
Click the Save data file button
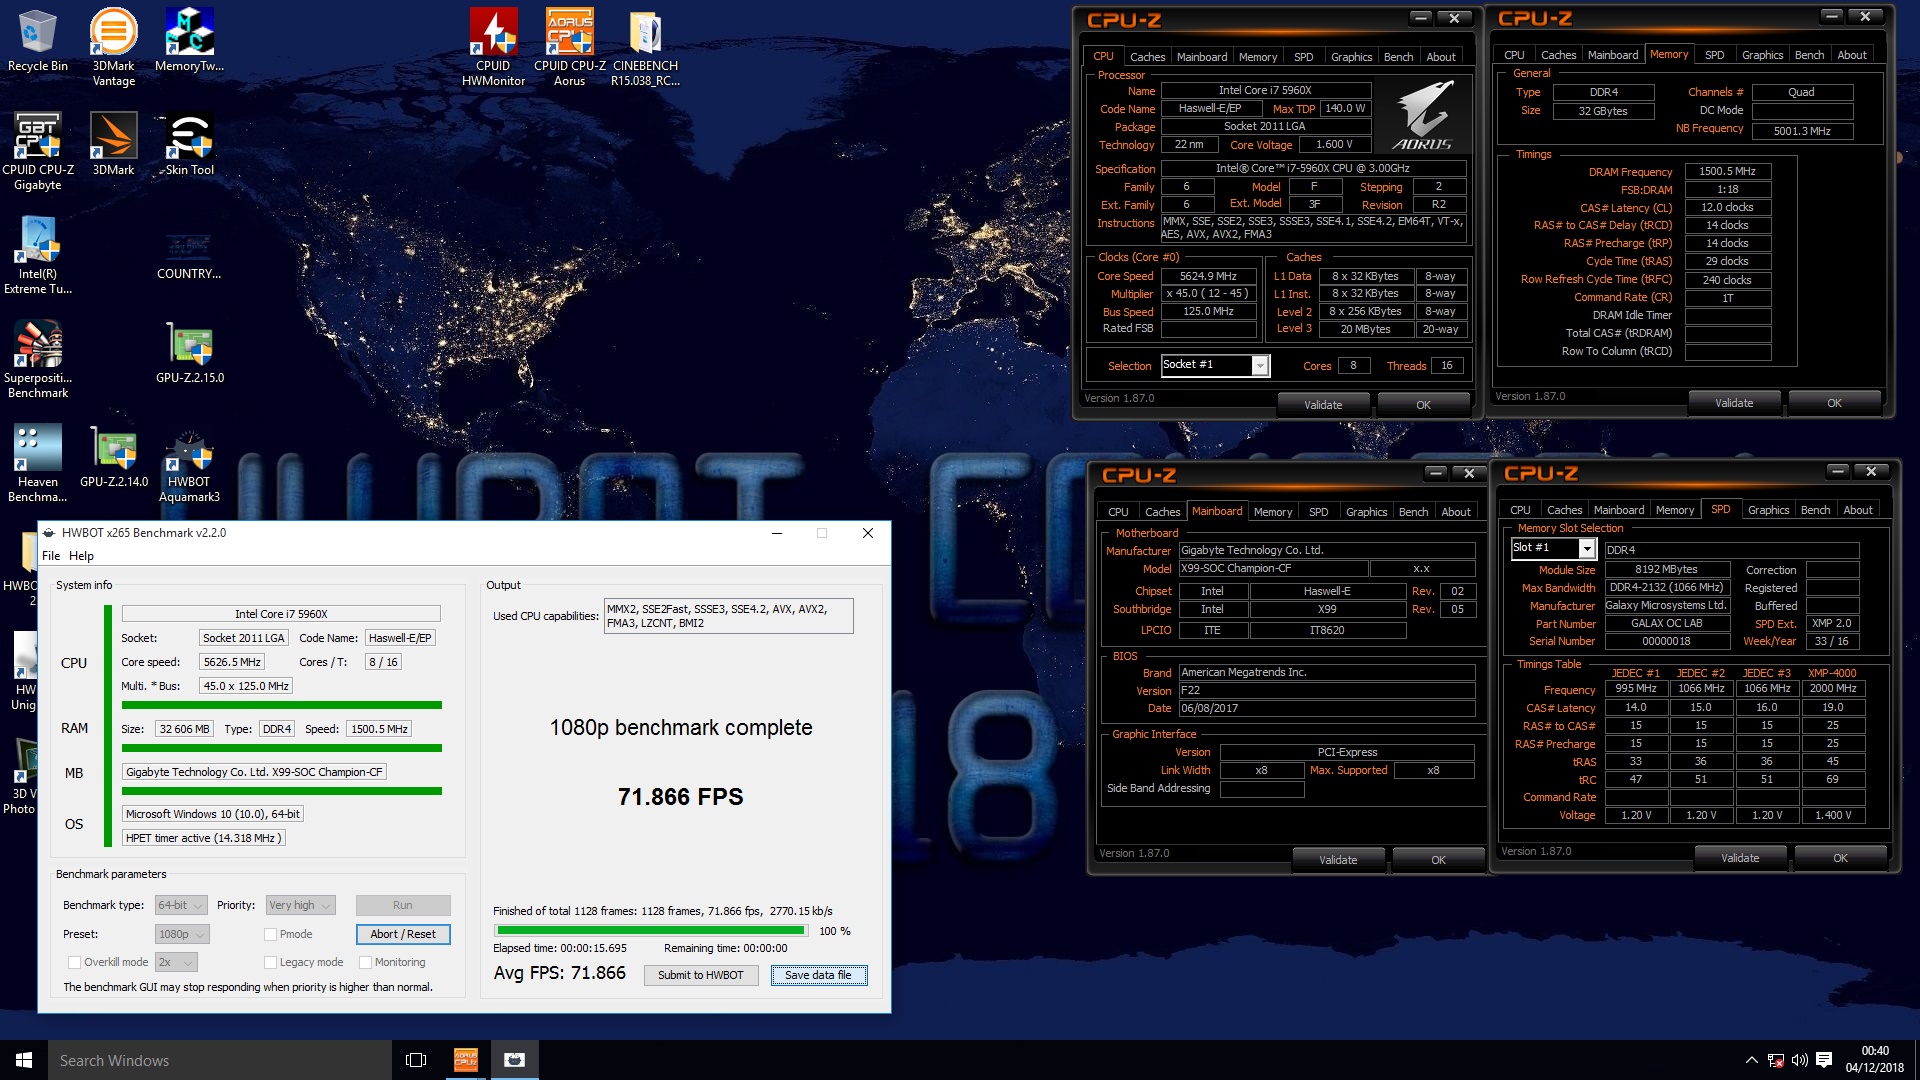pyautogui.click(x=818, y=975)
